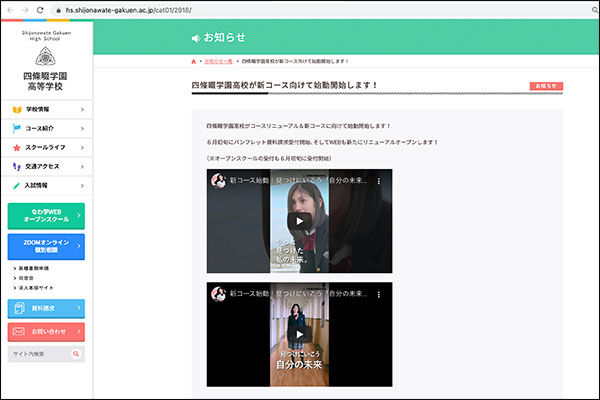Click the red search magnifier in the site search

coord(76,354)
